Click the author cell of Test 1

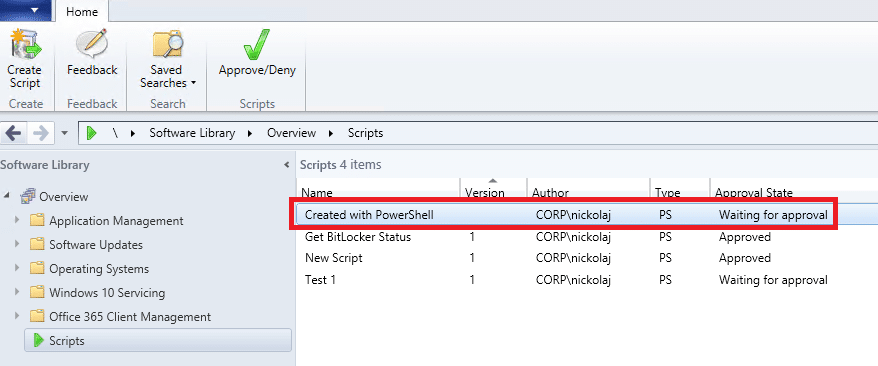coord(573,280)
